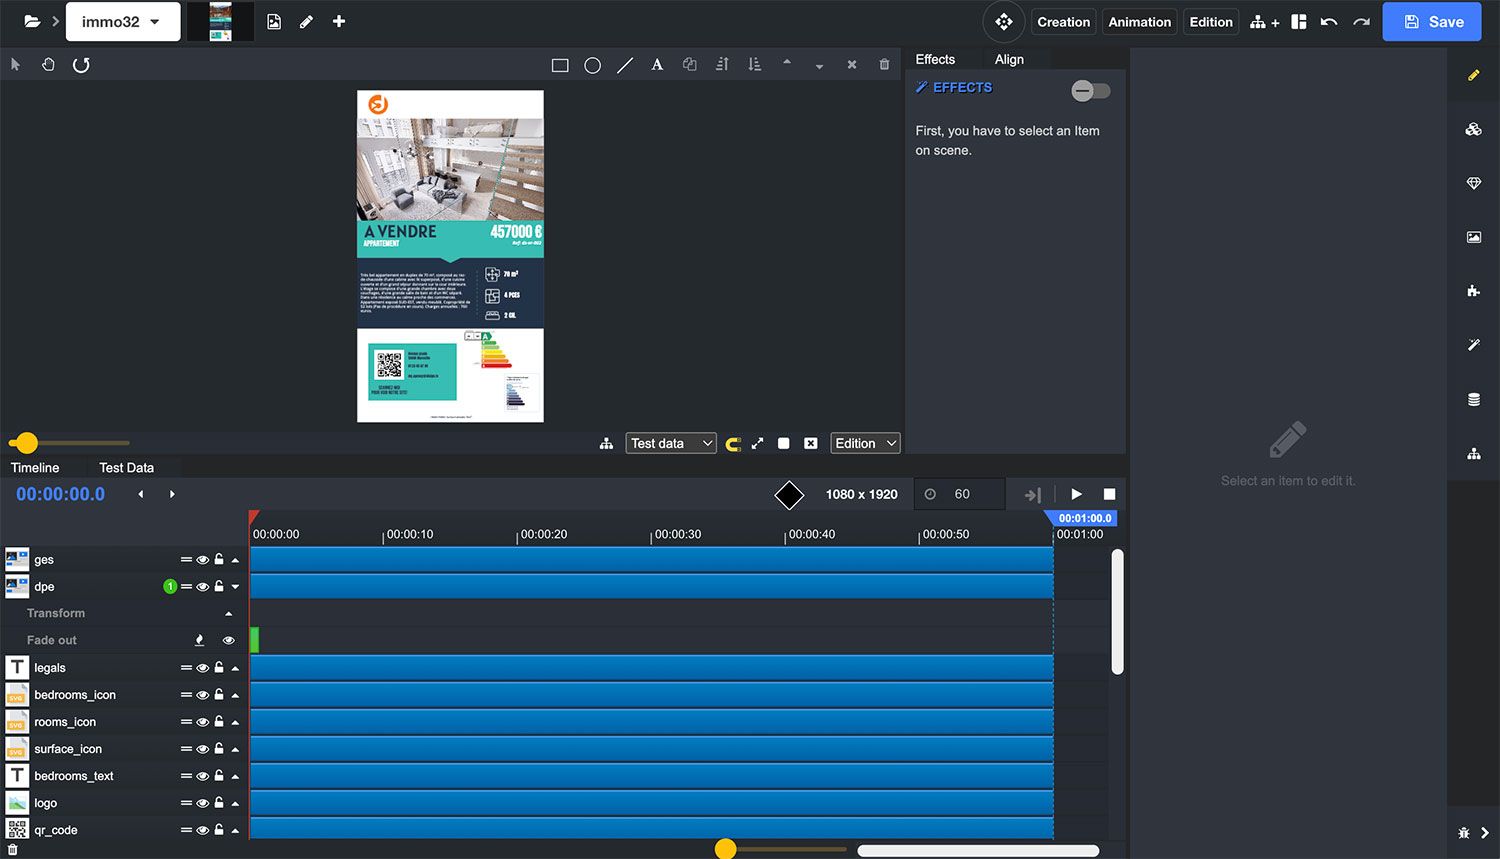Enable magnet snapping icon

pyautogui.click(x=733, y=444)
